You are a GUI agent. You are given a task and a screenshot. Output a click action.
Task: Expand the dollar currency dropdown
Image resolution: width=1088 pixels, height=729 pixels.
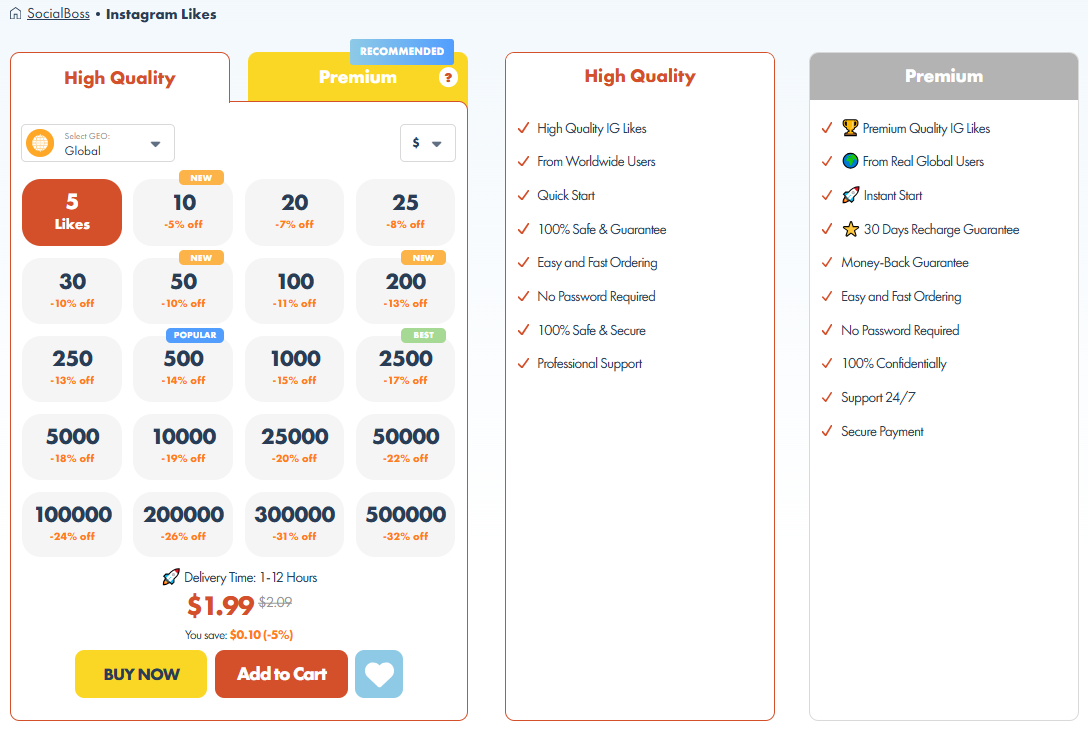[x=427, y=143]
